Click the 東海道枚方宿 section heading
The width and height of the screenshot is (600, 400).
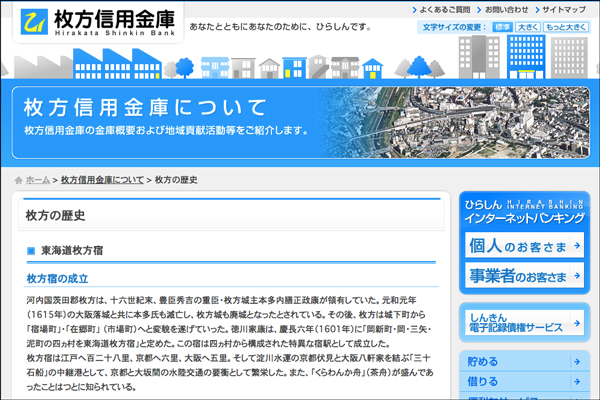pos(72,251)
